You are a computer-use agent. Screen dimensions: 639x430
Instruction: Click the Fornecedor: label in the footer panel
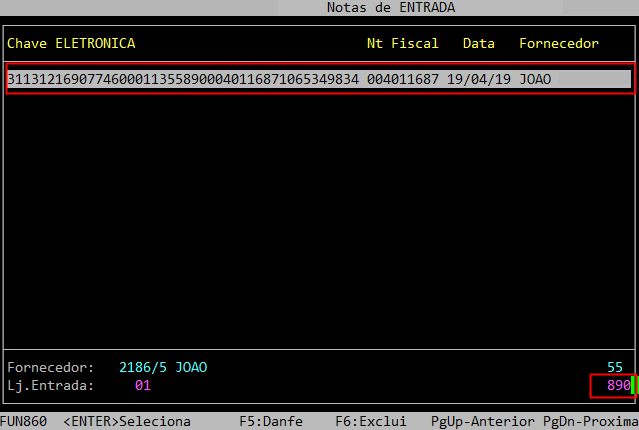[x=51, y=367]
